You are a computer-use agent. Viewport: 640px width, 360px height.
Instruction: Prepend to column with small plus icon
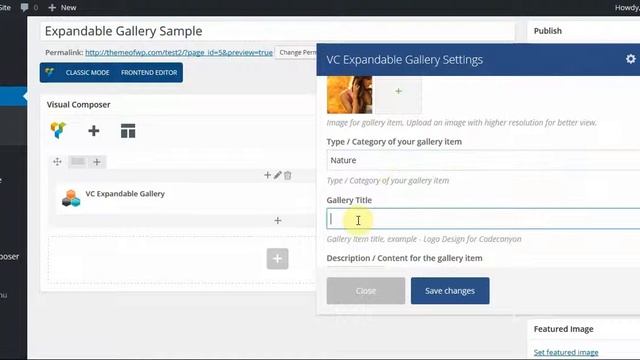[x=267, y=175]
